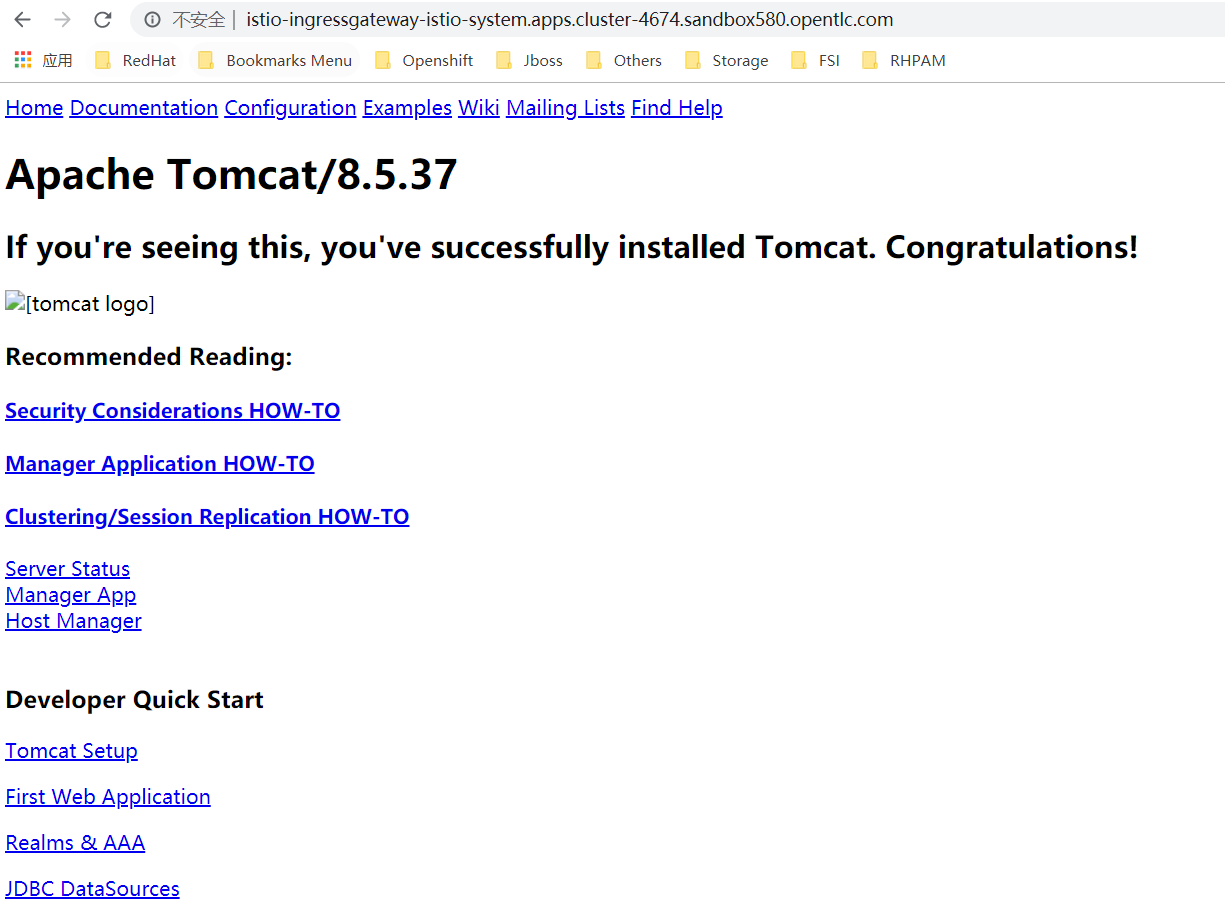
Task: Open the Host Manager link
Action: point(73,621)
